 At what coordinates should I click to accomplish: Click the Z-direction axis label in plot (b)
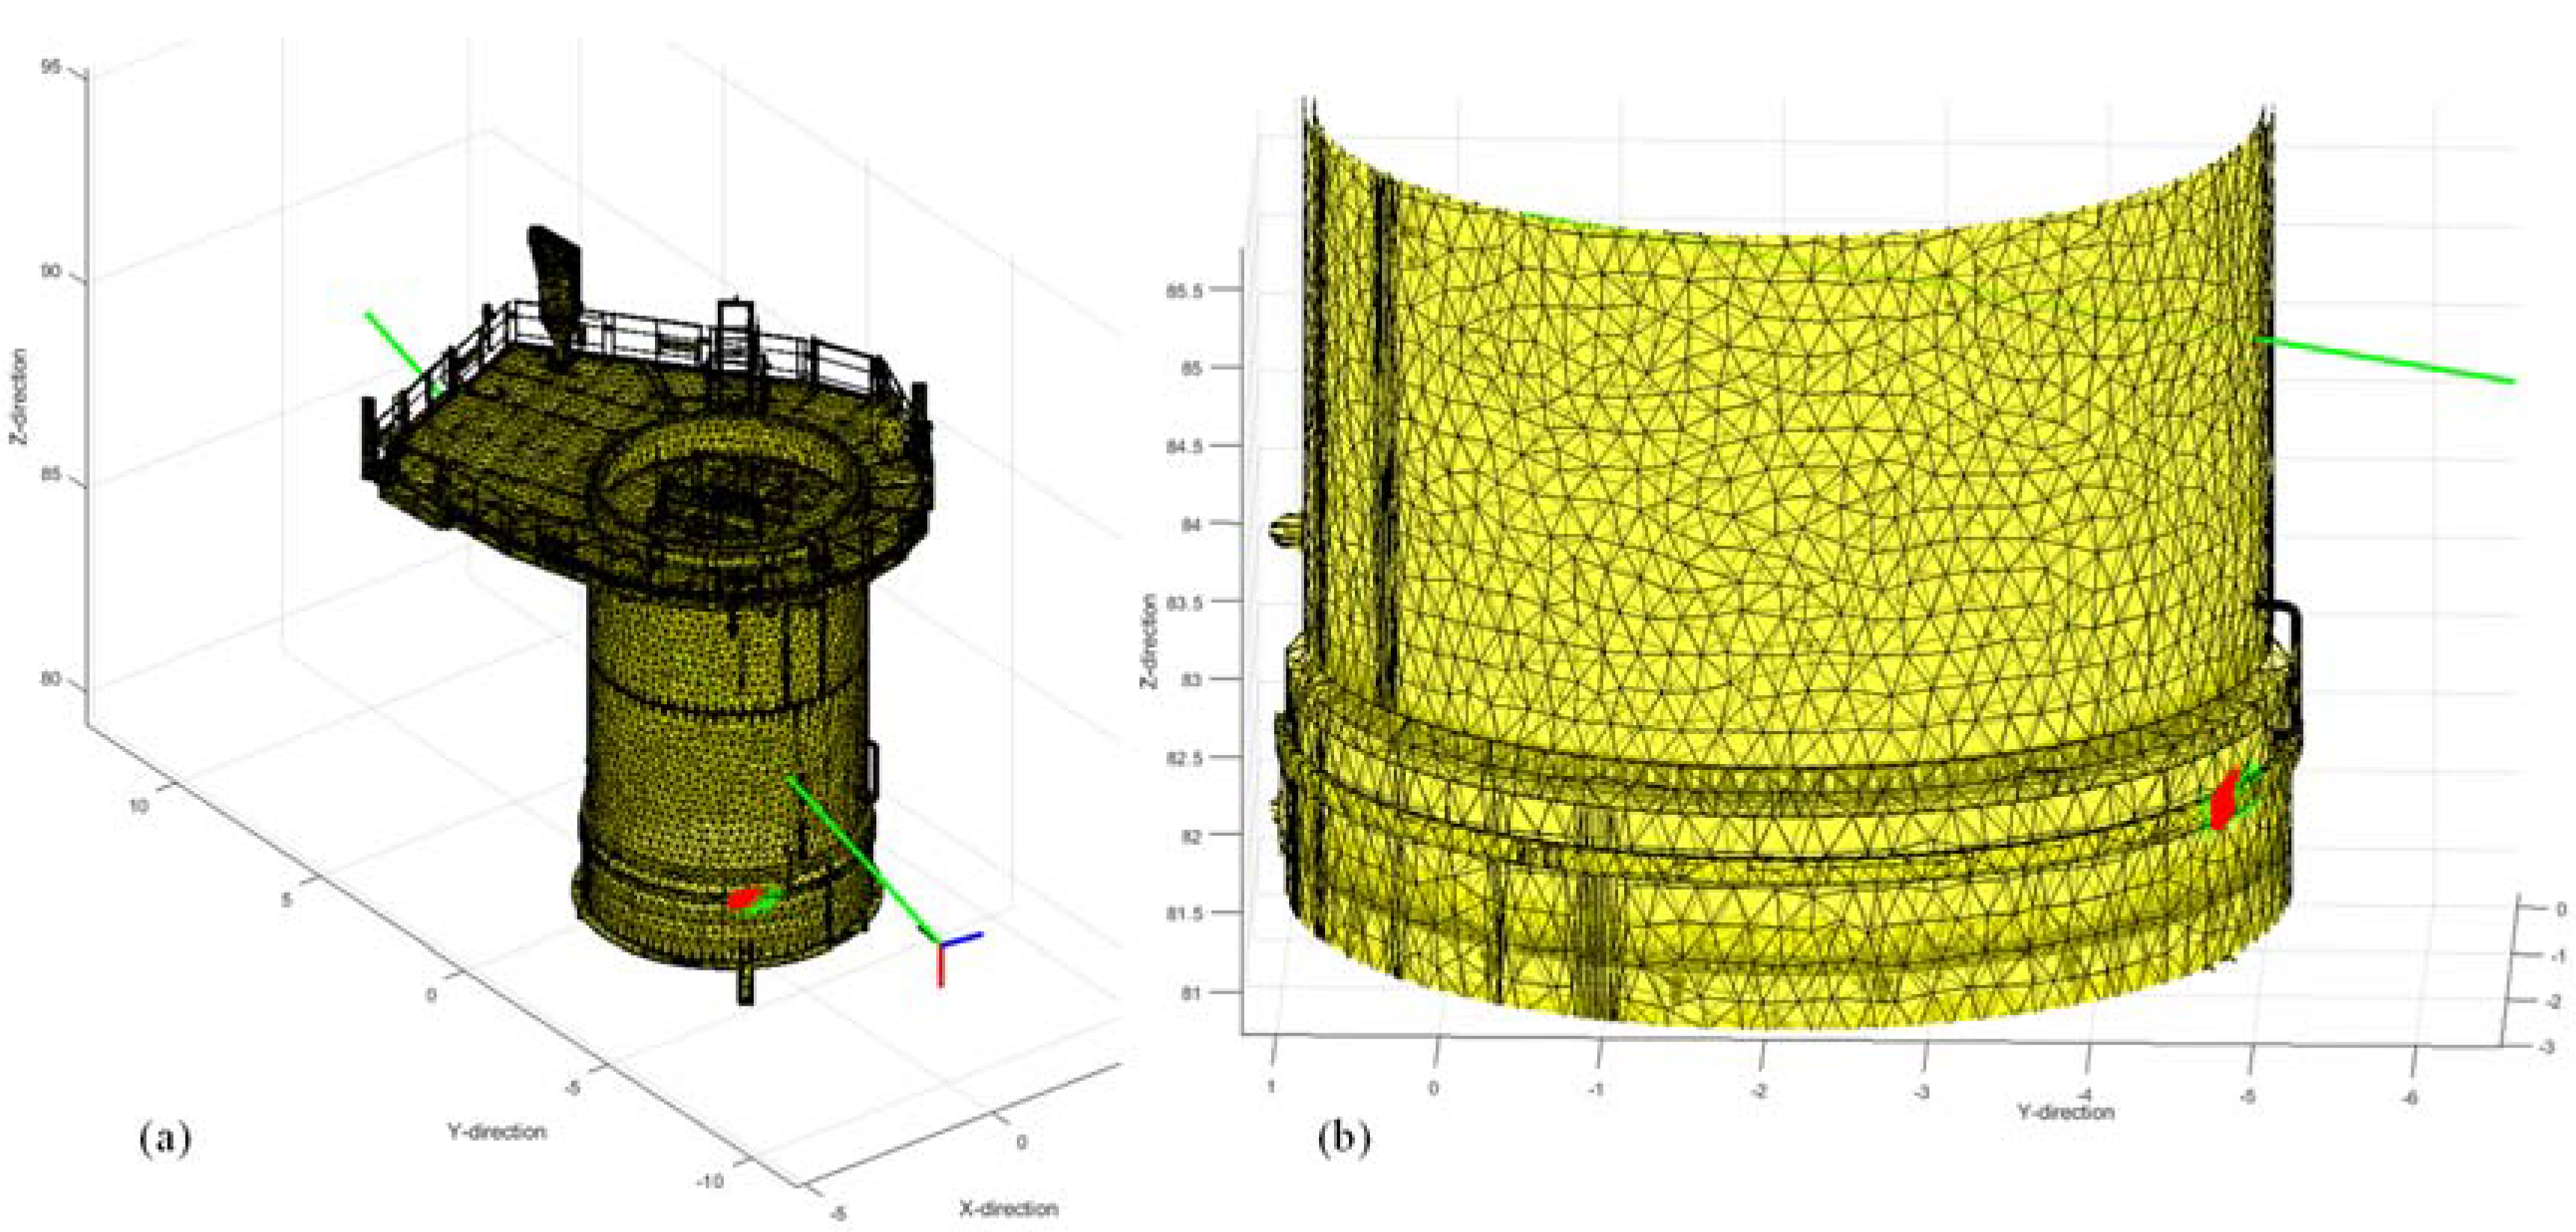click(x=1150, y=641)
